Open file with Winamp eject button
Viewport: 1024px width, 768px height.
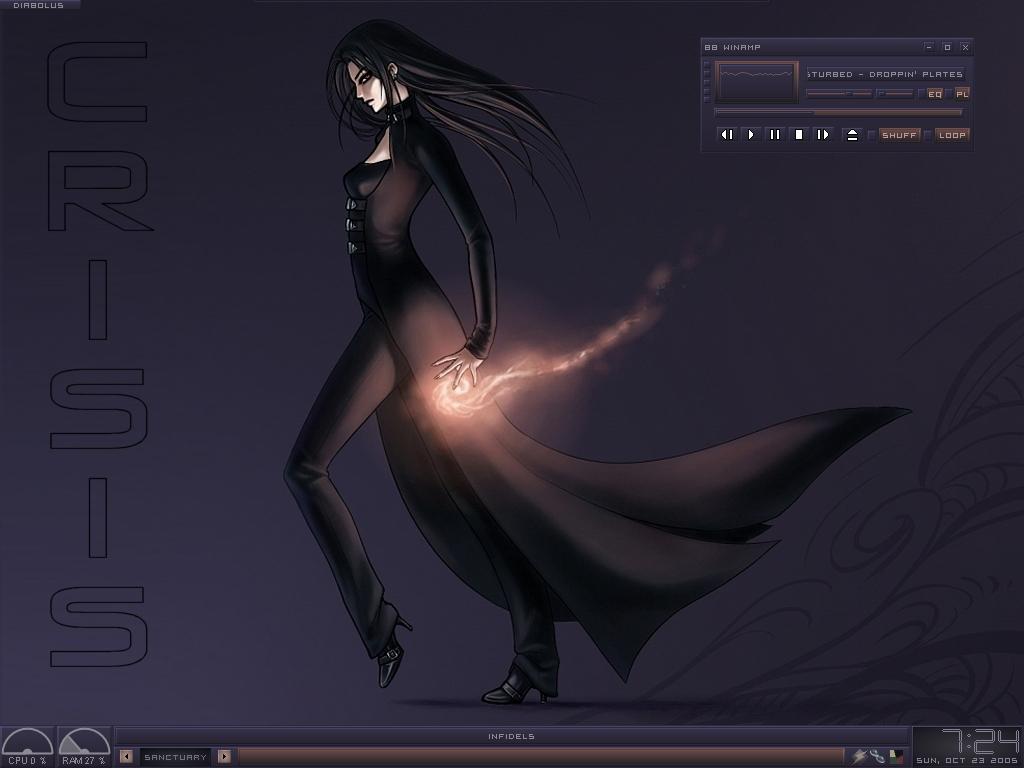852,135
